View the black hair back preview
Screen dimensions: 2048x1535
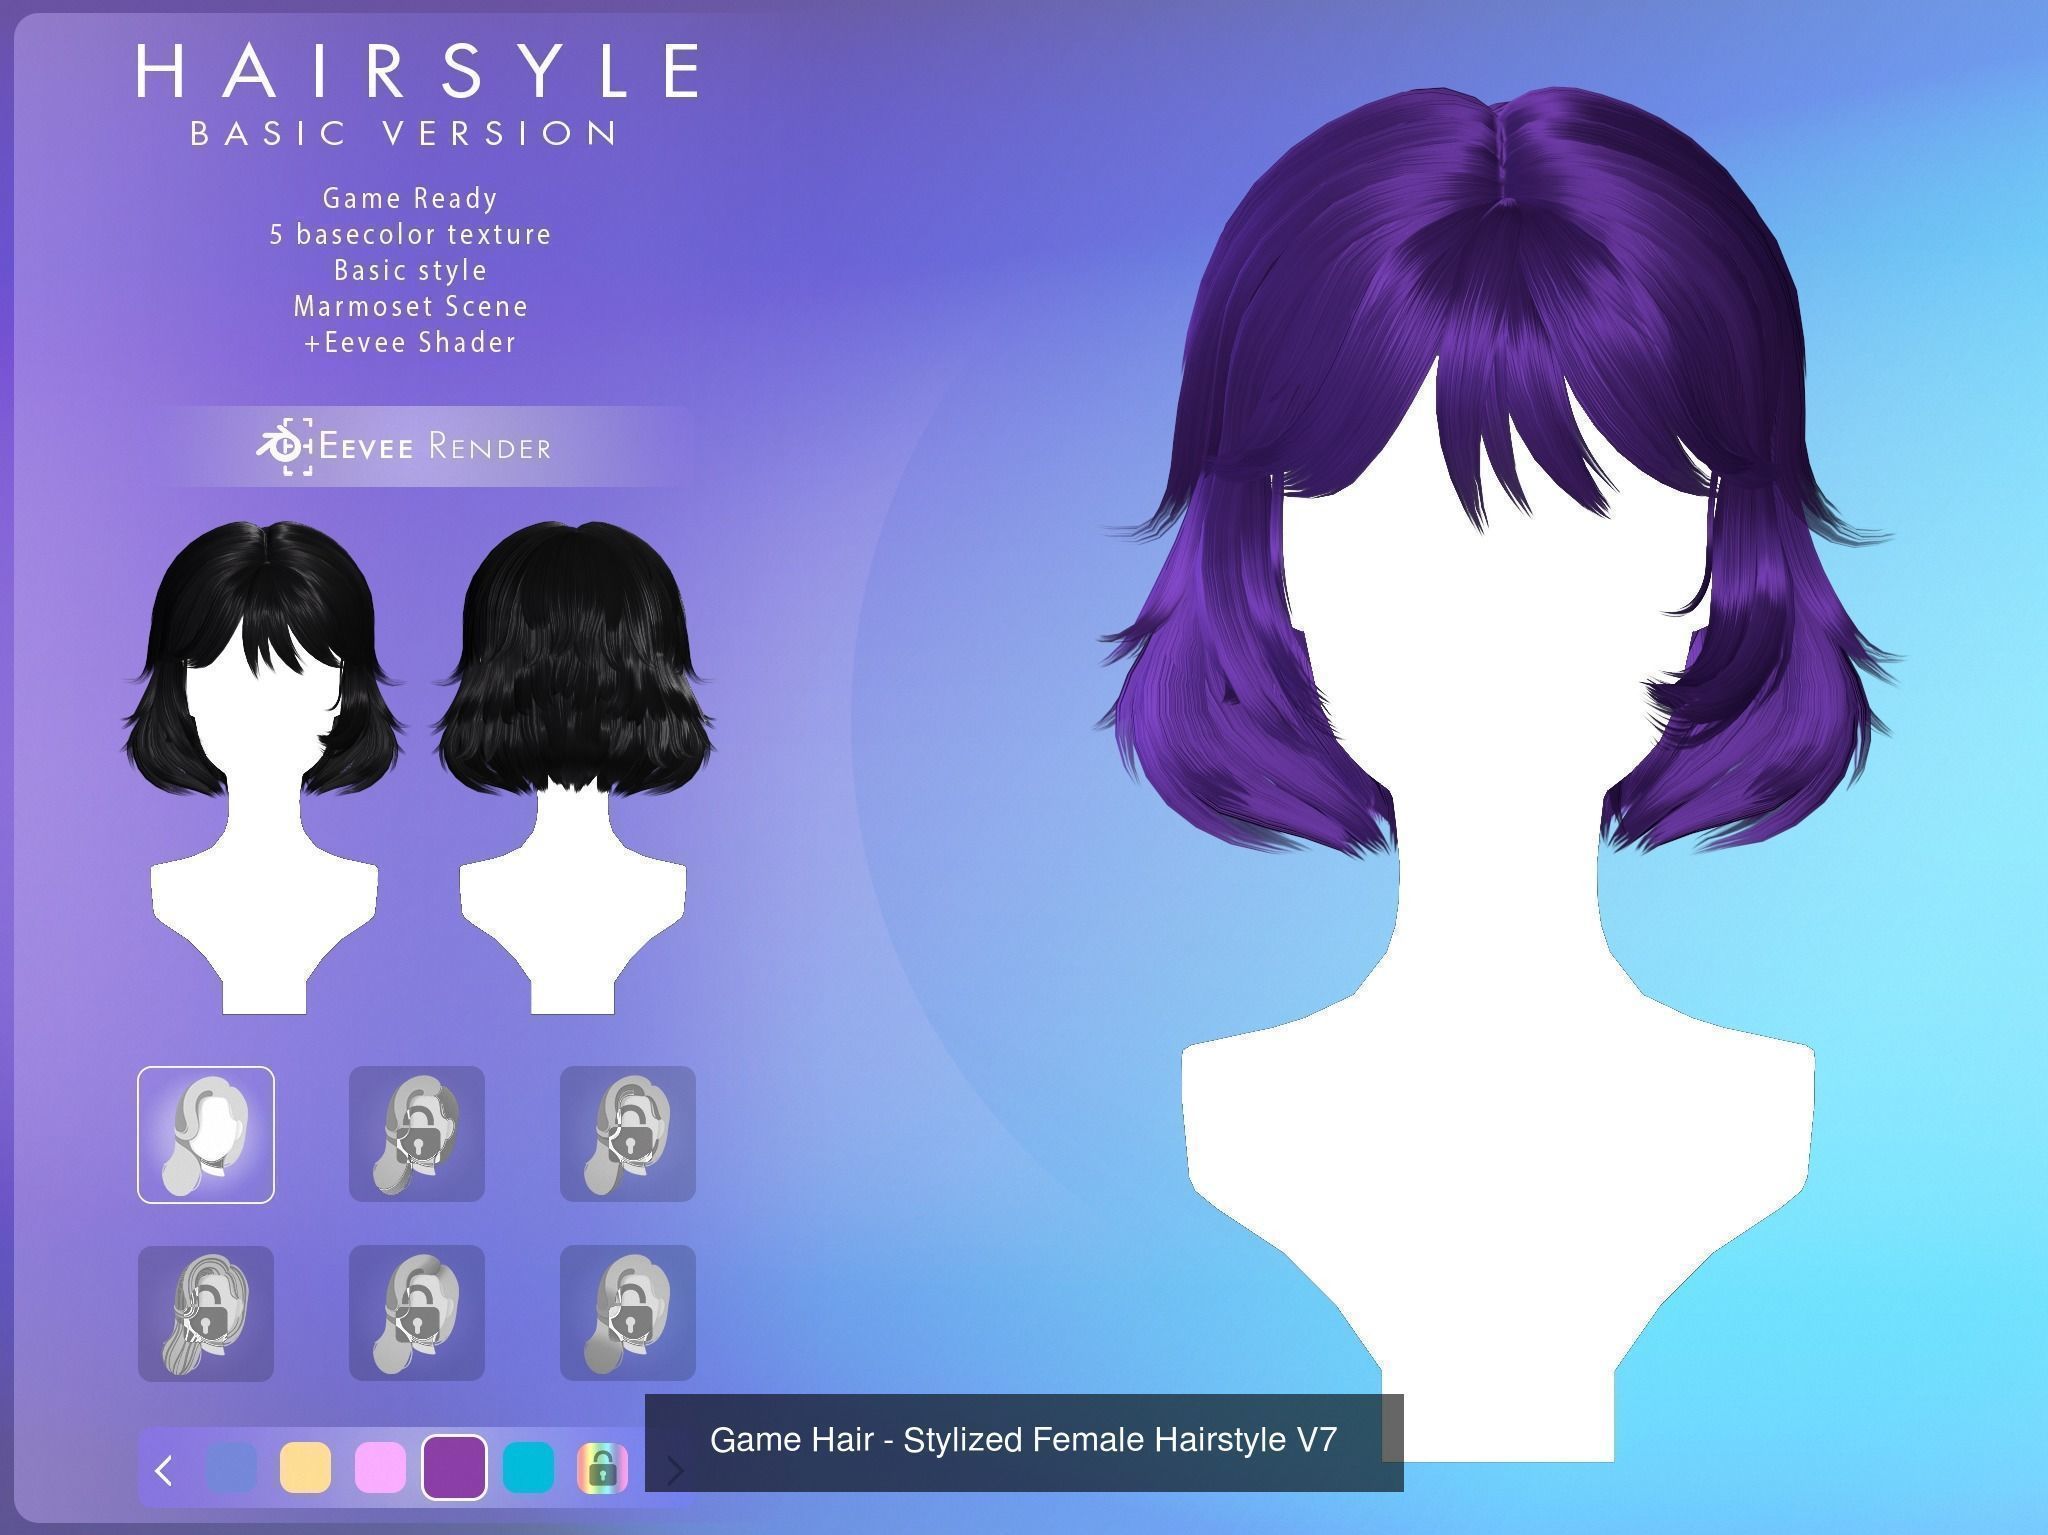point(573,767)
